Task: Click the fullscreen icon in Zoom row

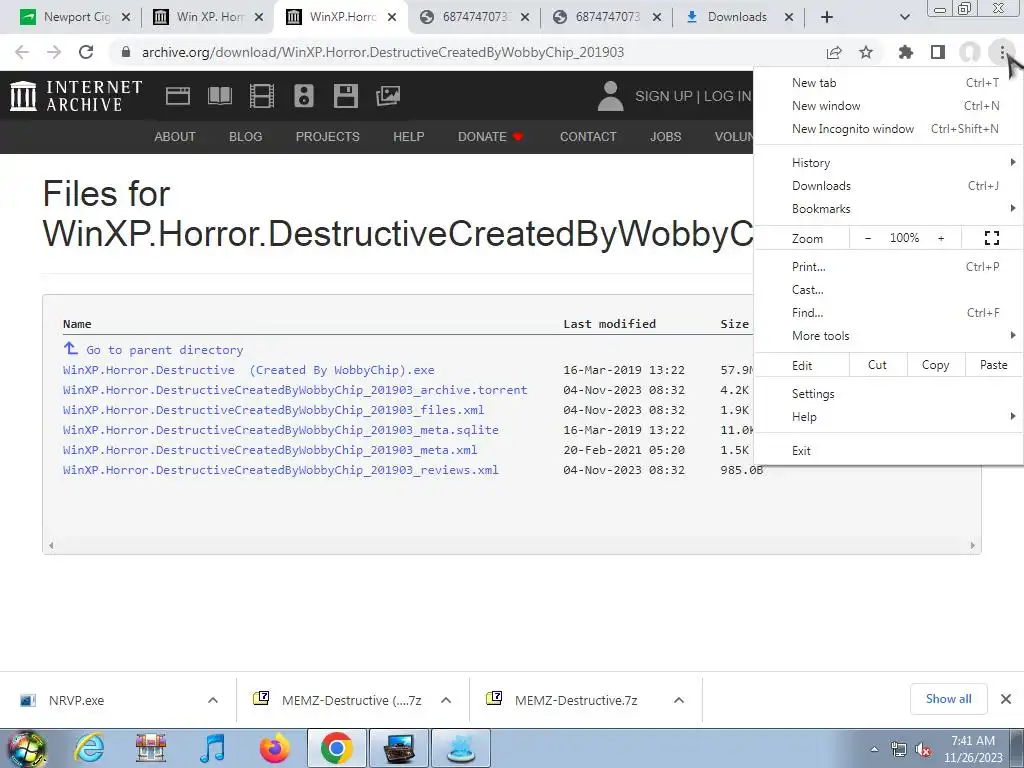Action: point(991,238)
